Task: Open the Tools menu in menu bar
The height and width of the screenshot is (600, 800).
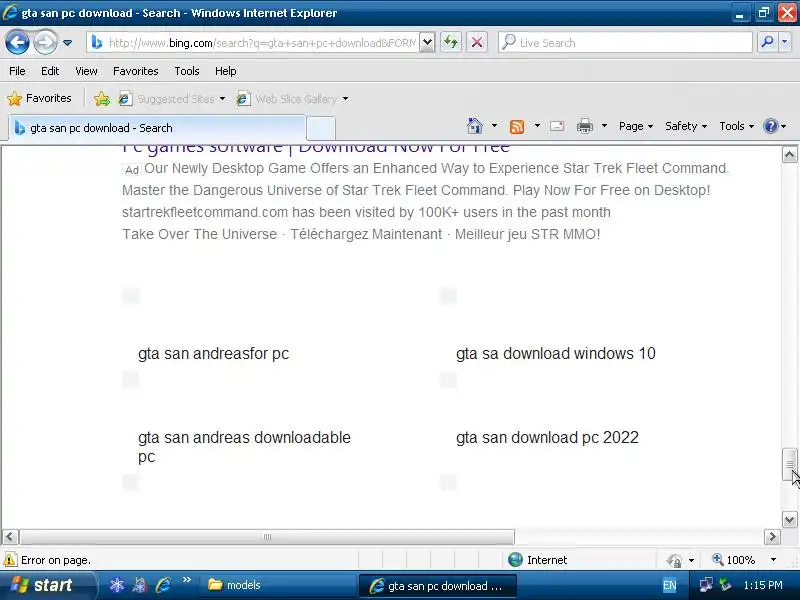Action: pos(187,71)
